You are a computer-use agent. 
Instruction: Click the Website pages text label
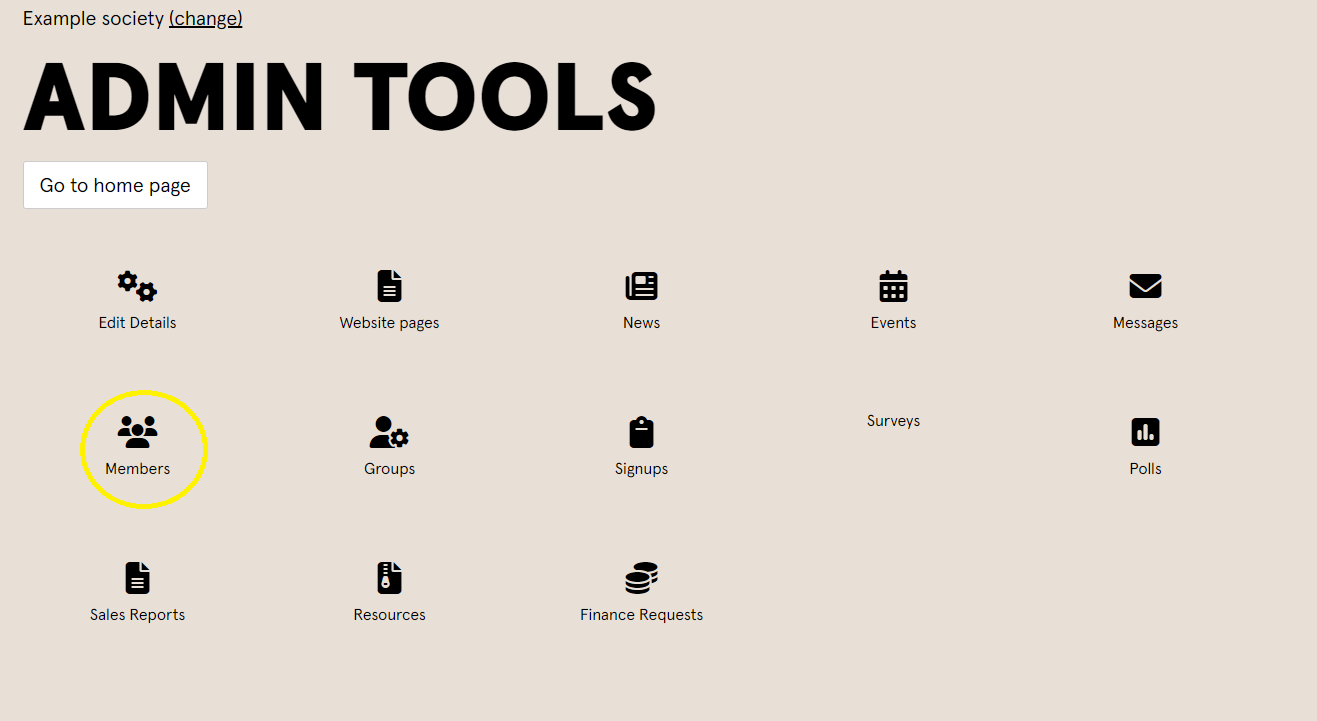389,323
